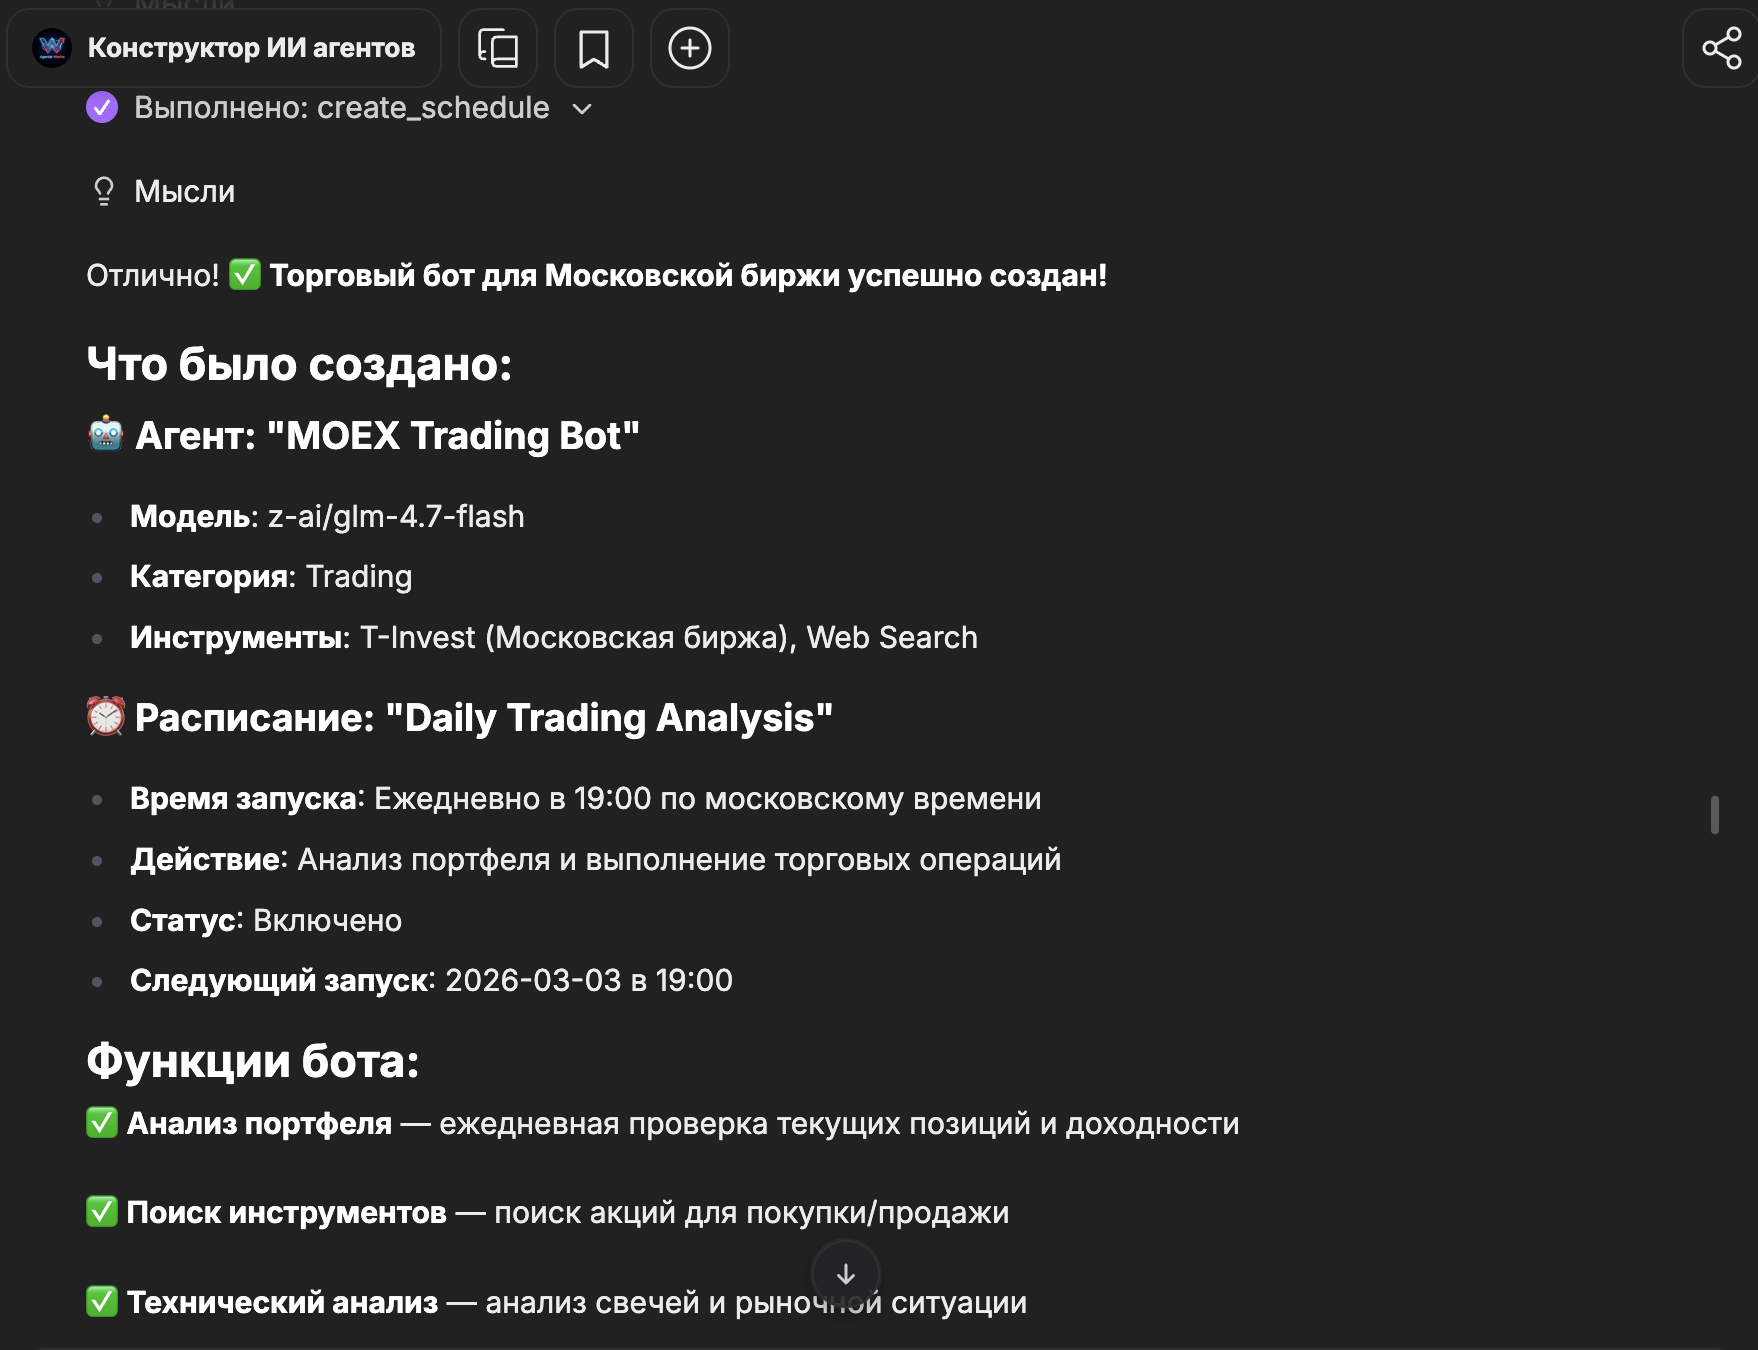Expand the Мысли reasoning section
Screen dimensions: 1758x1350
185,191
